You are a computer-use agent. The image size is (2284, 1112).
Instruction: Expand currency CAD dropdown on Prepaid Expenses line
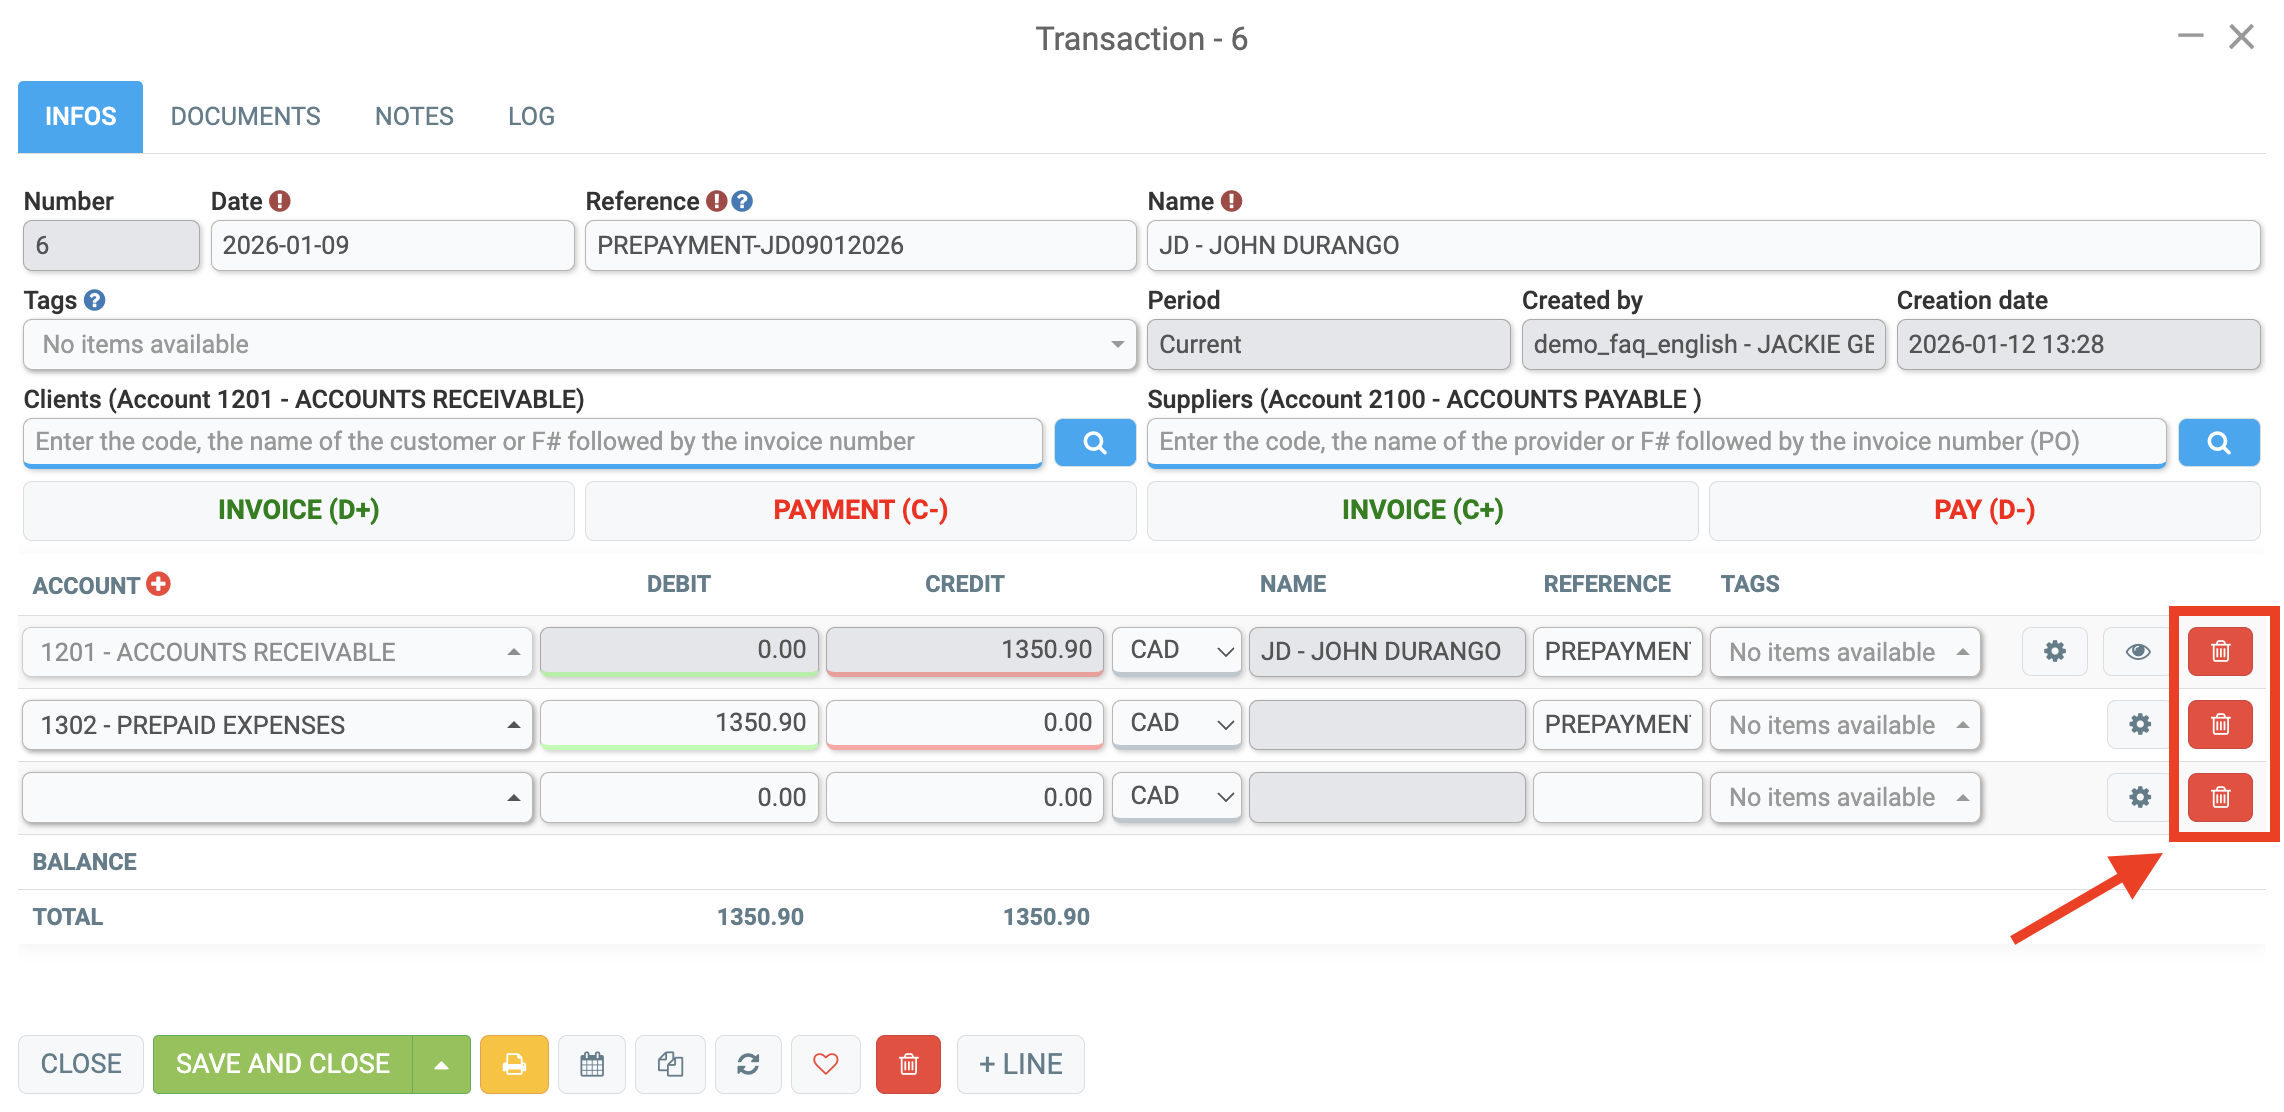point(1177,723)
